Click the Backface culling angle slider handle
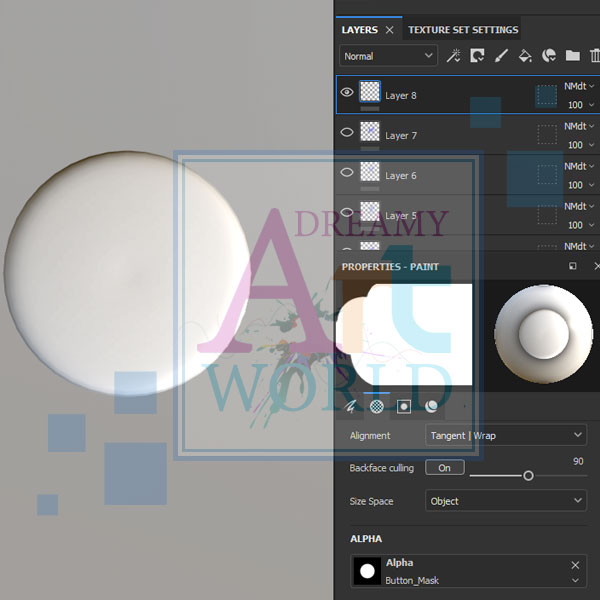The width and height of the screenshot is (600, 600). pyautogui.click(x=528, y=476)
